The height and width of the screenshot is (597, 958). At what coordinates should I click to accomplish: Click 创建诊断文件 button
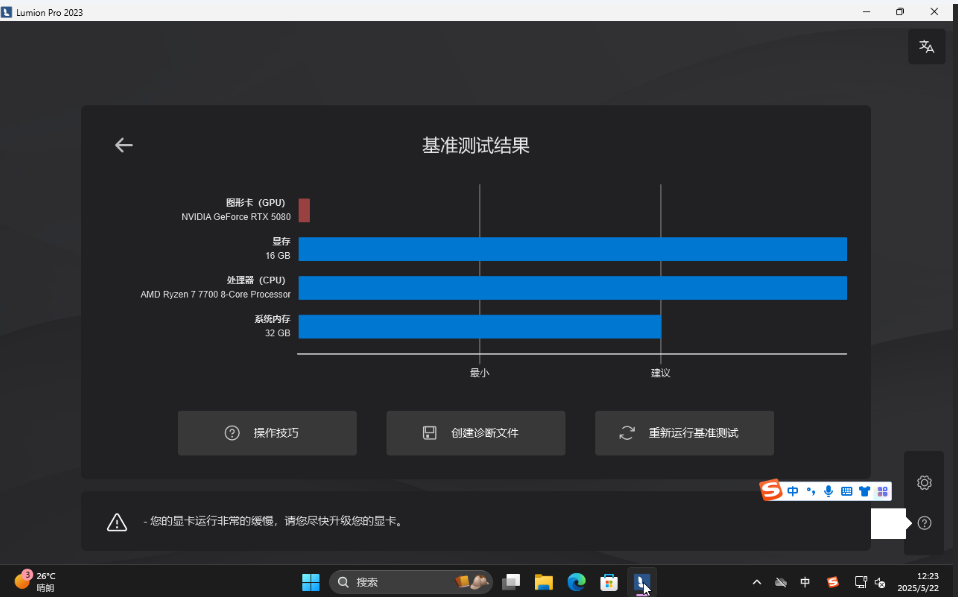click(476, 433)
